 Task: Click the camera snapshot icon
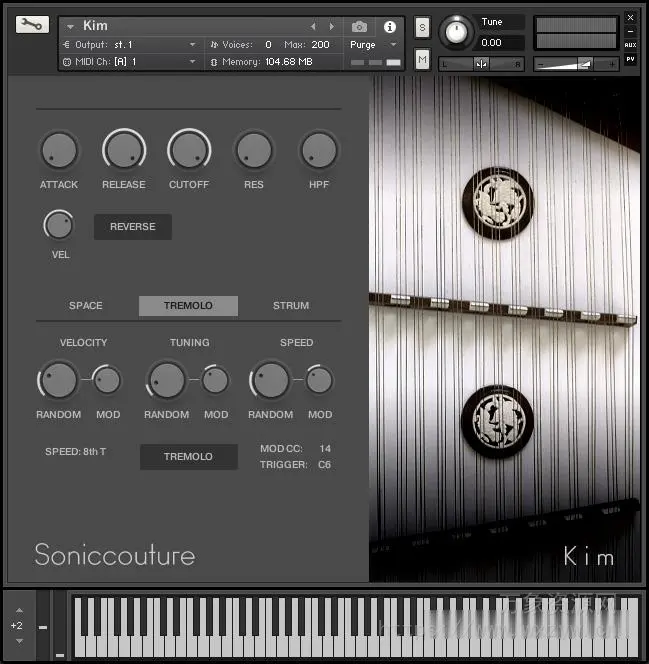pyautogui.click(x=359, y=27)
